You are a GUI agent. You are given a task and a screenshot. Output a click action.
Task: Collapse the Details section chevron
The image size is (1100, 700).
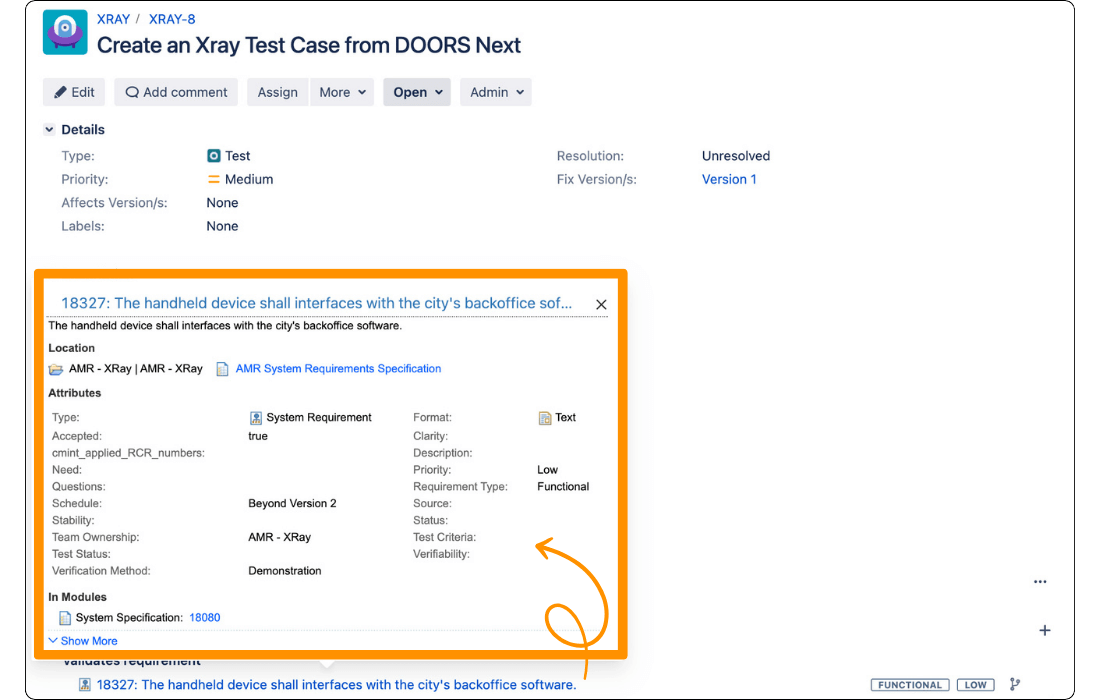(x=49, y=129)
